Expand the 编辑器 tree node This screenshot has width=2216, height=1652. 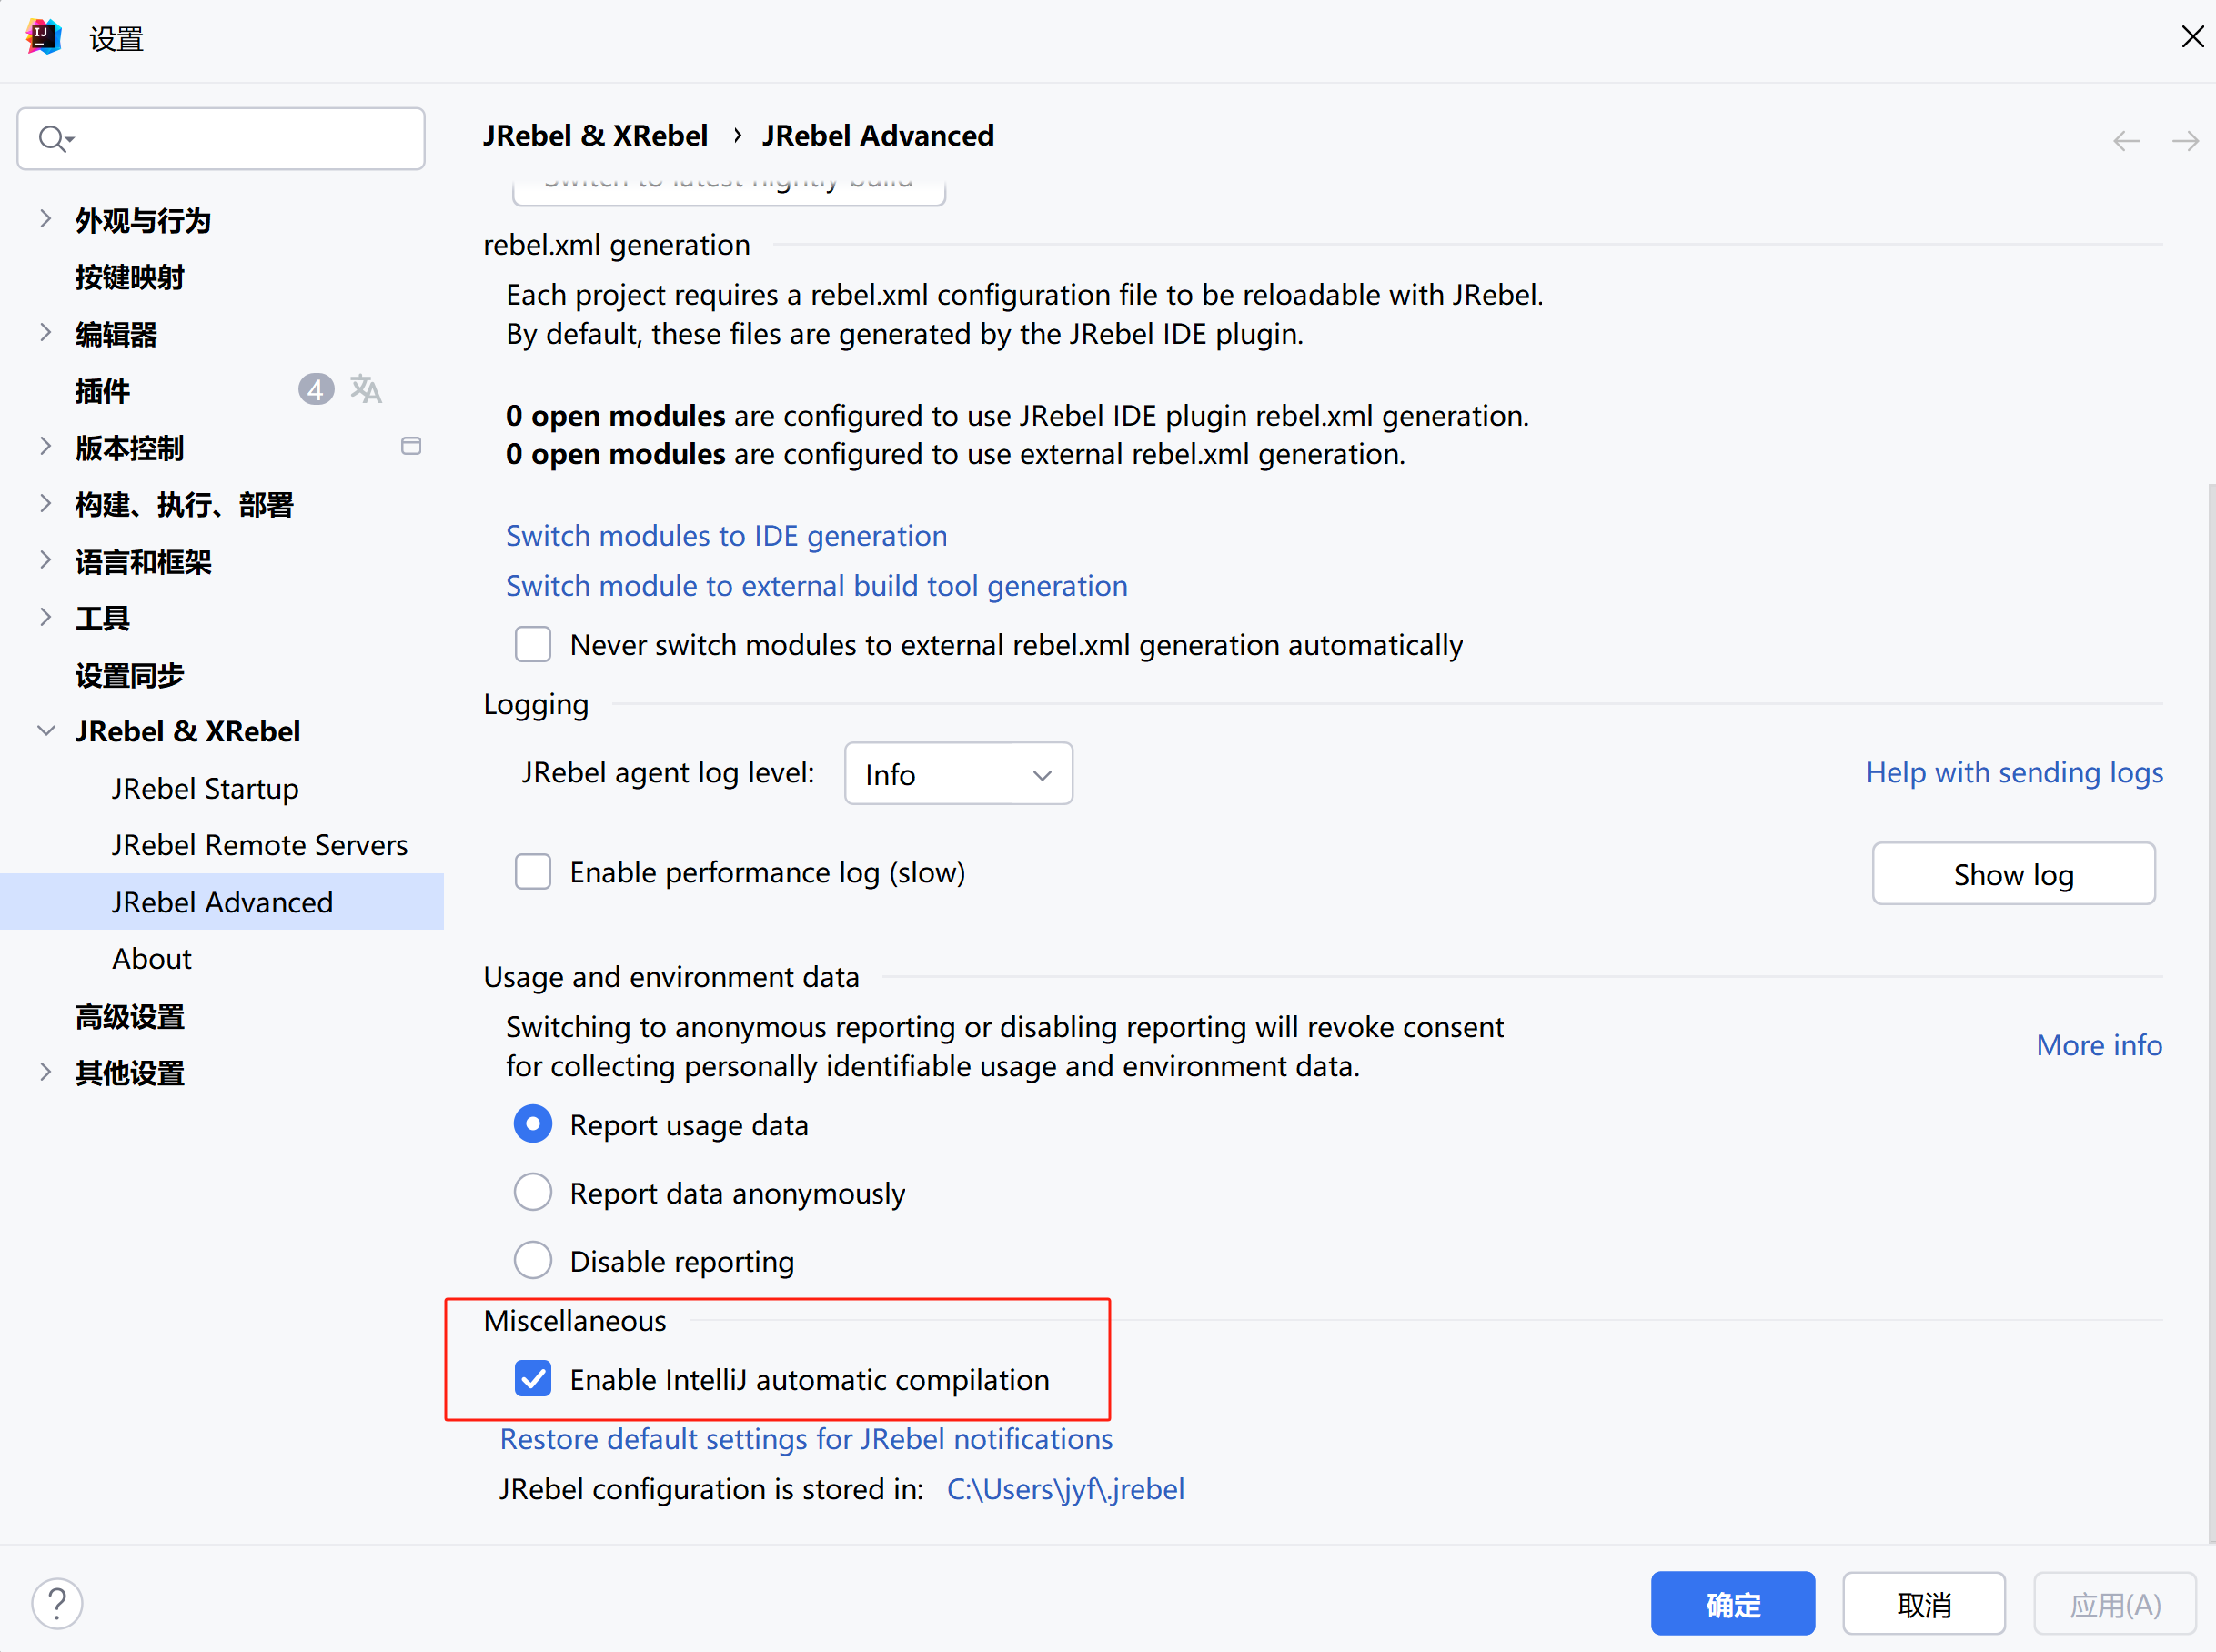click(45, 333)
